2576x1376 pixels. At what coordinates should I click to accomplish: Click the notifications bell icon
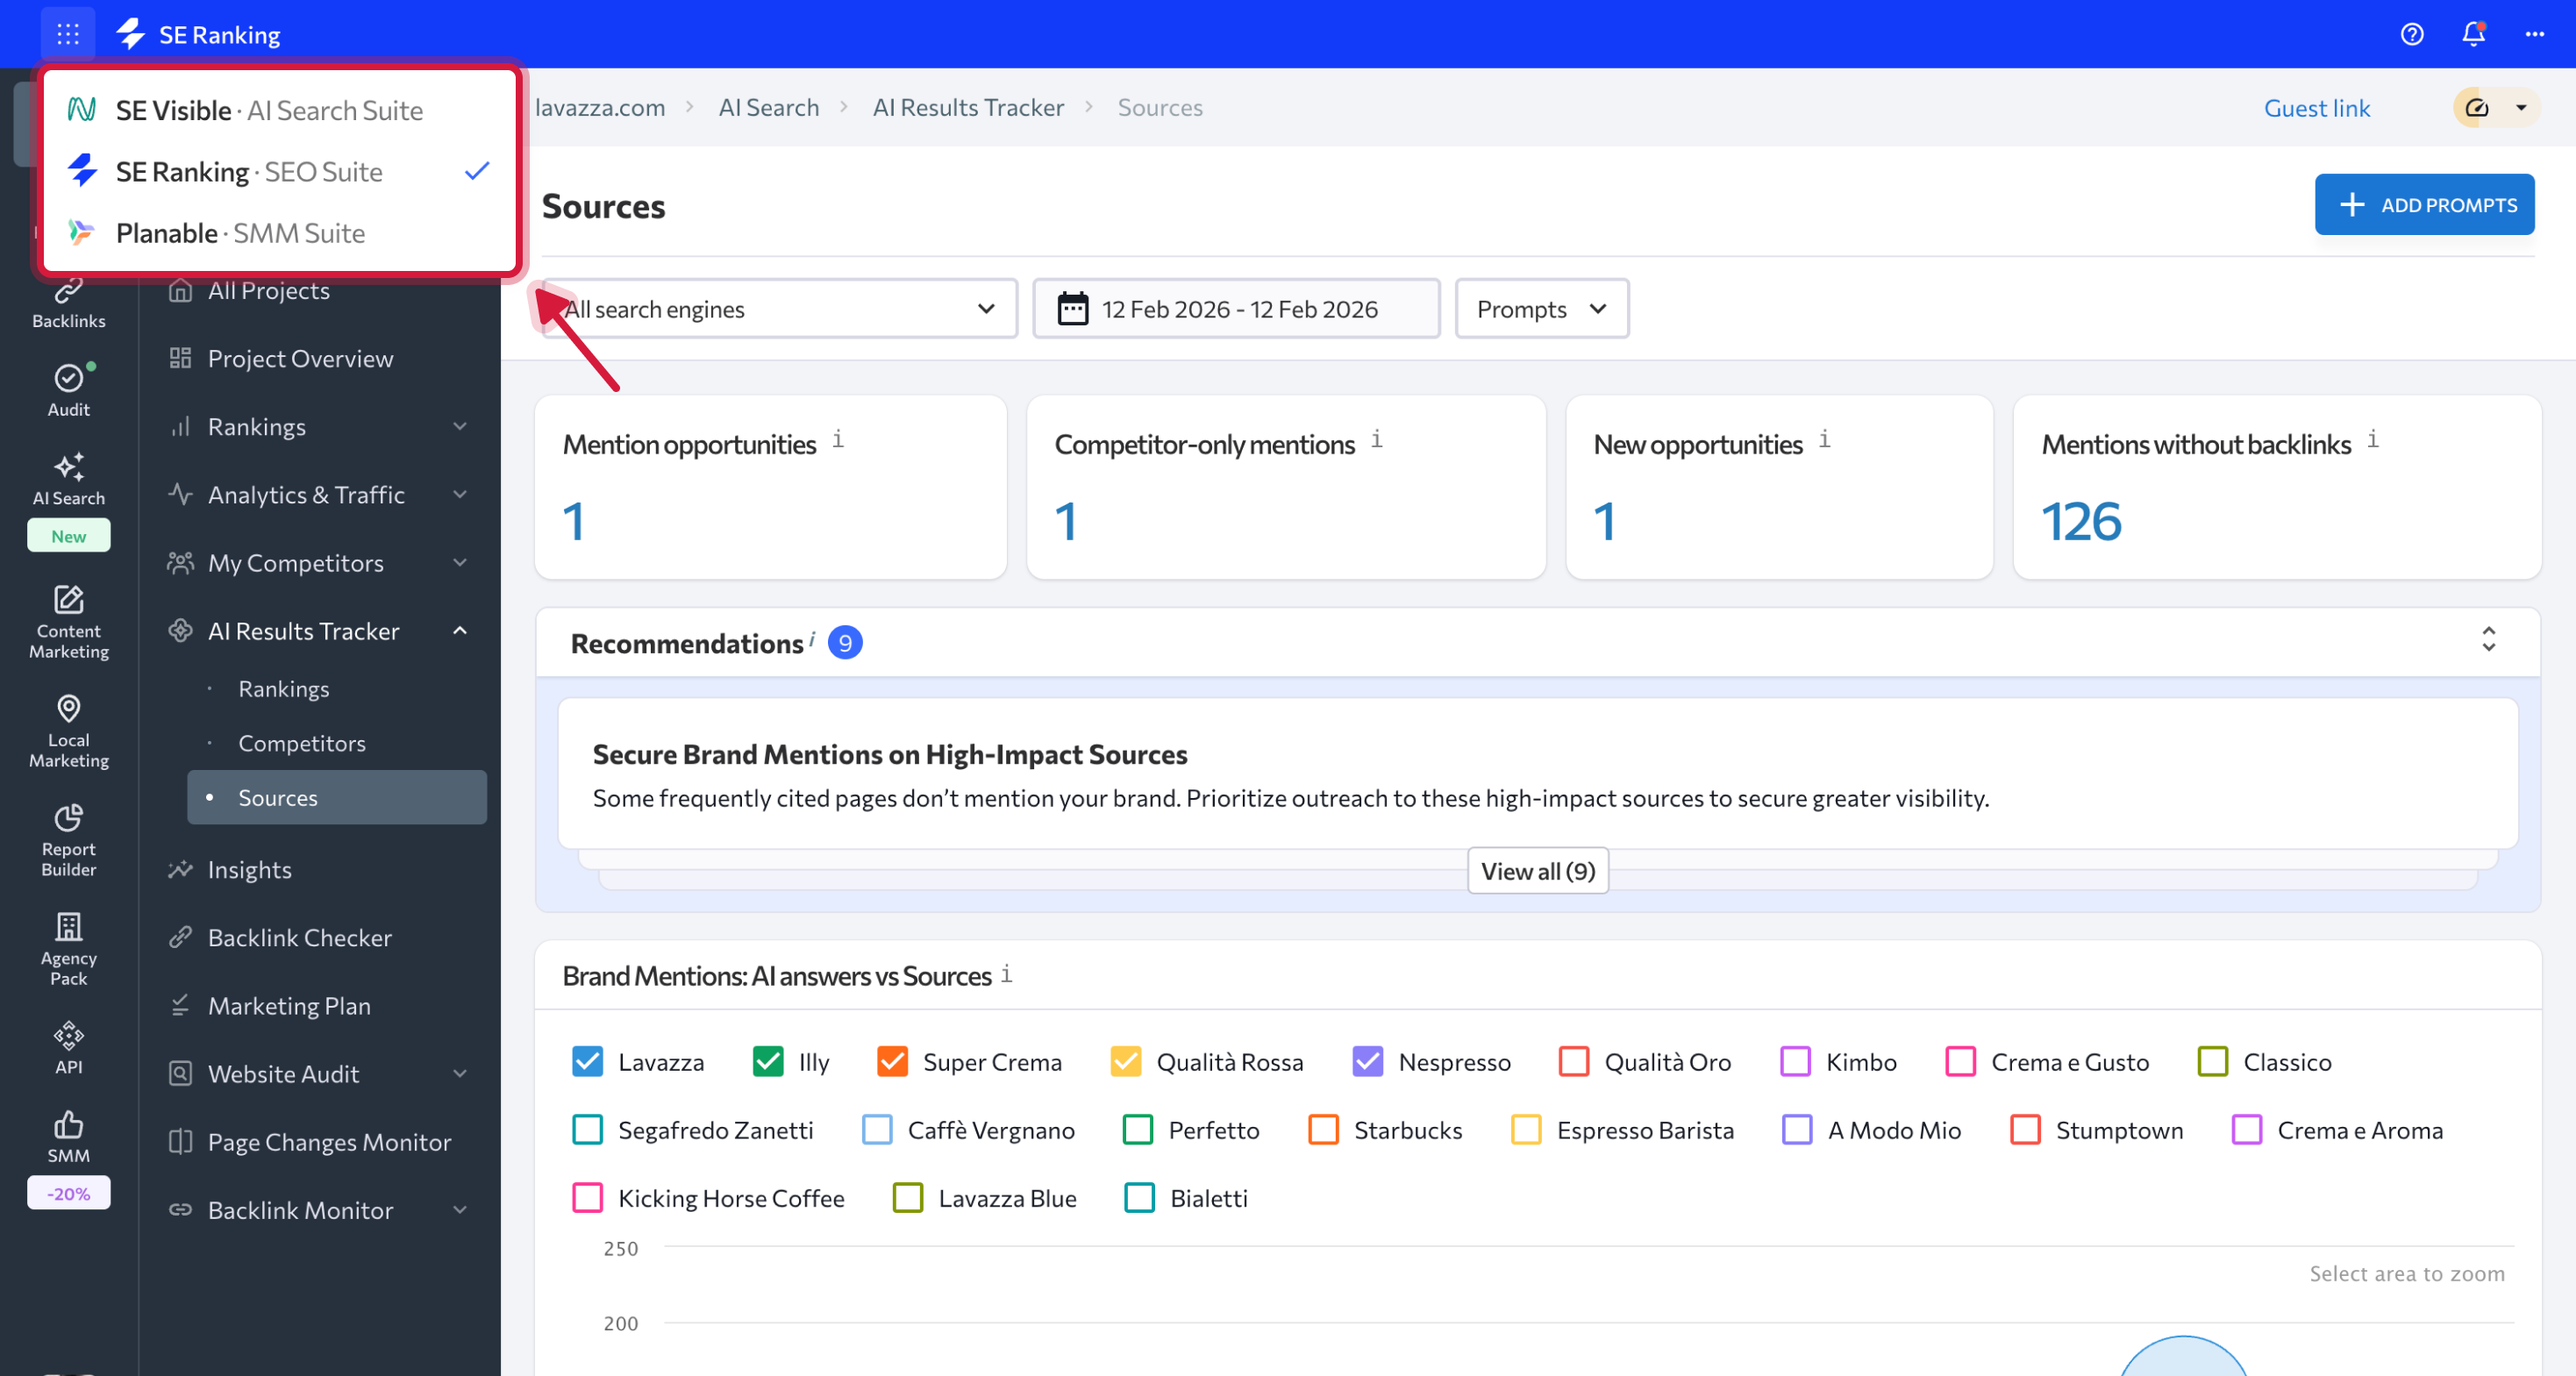tap(2473, 34)
